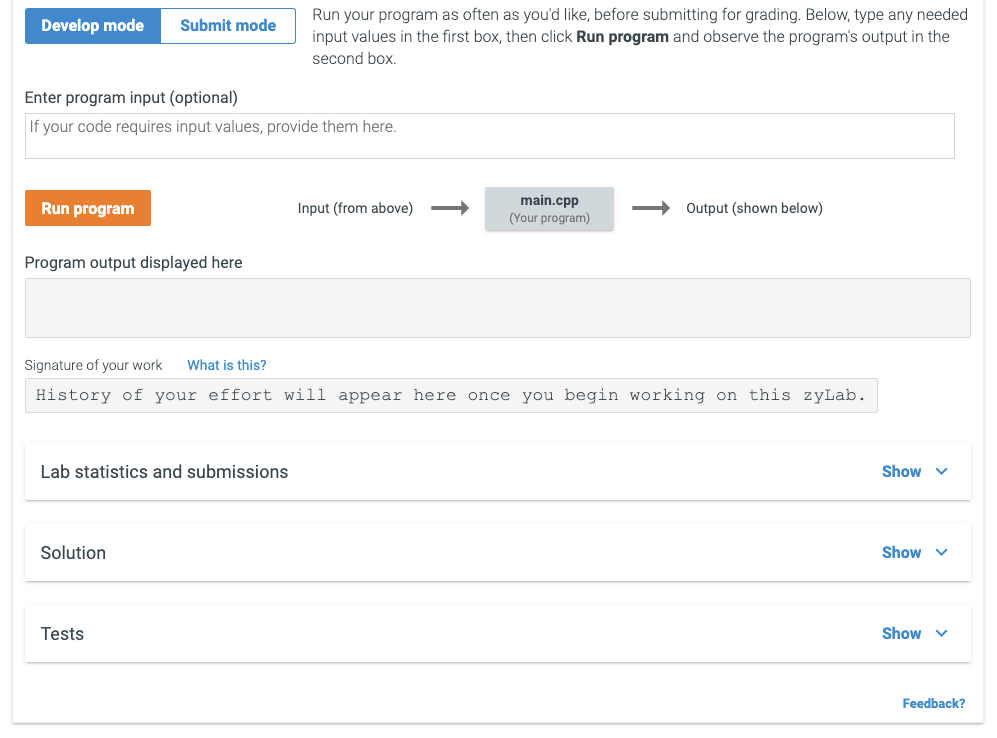997x738 pixels.
Task: Select the main.cpp program box
Action: (549, 209)
